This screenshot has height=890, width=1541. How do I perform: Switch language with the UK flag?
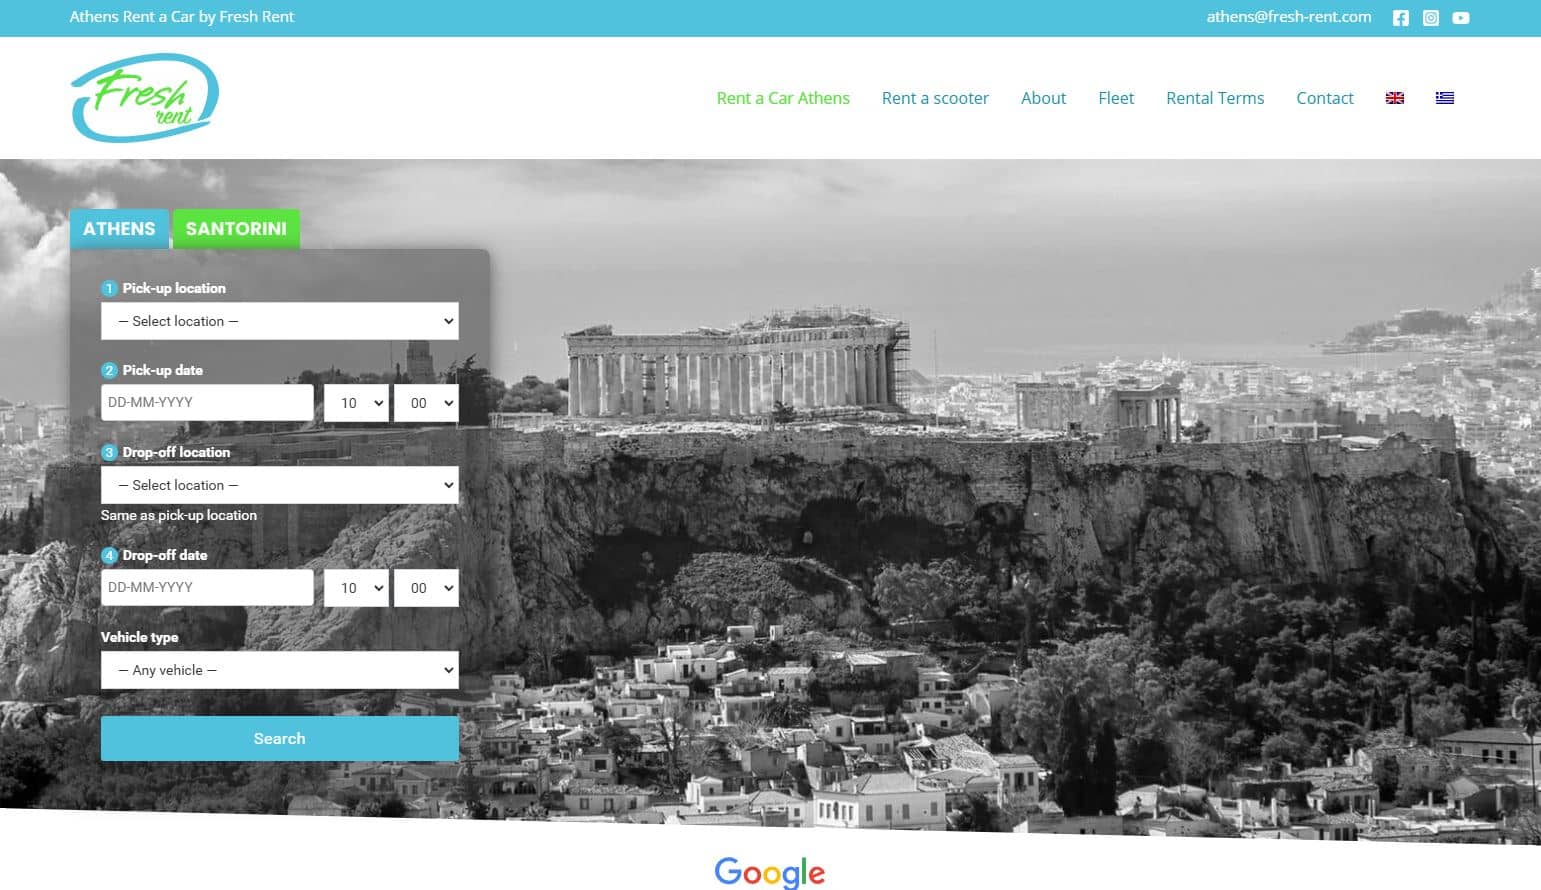1394,98
